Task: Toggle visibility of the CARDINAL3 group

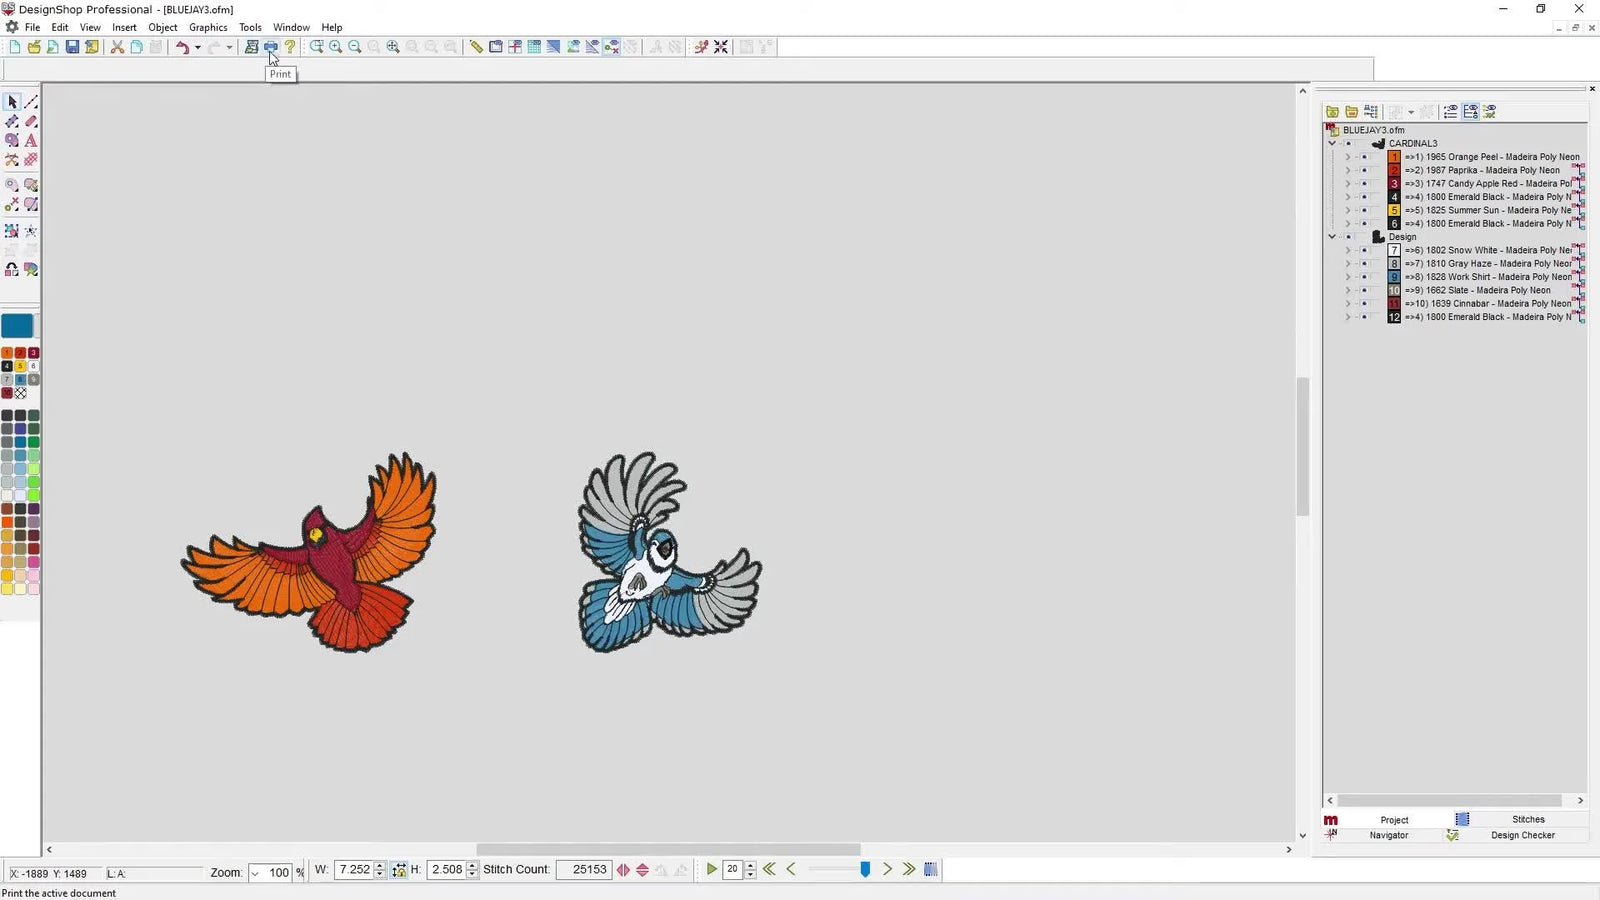Action: point(1348,144)
